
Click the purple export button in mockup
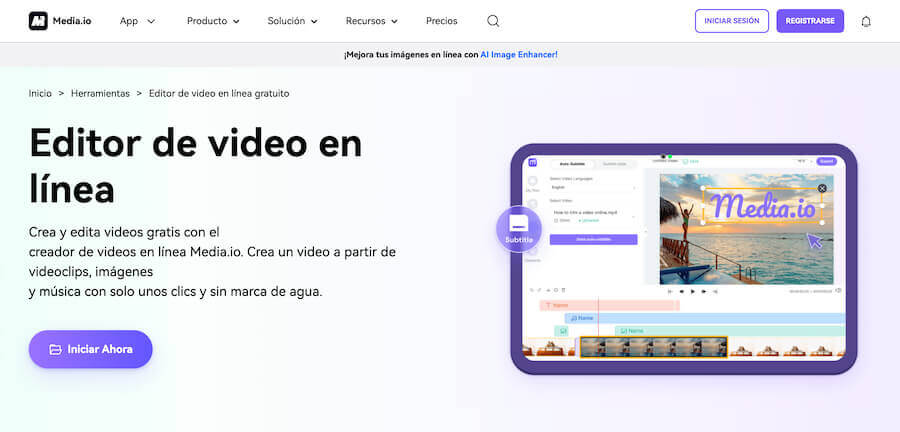click(827, 162)
